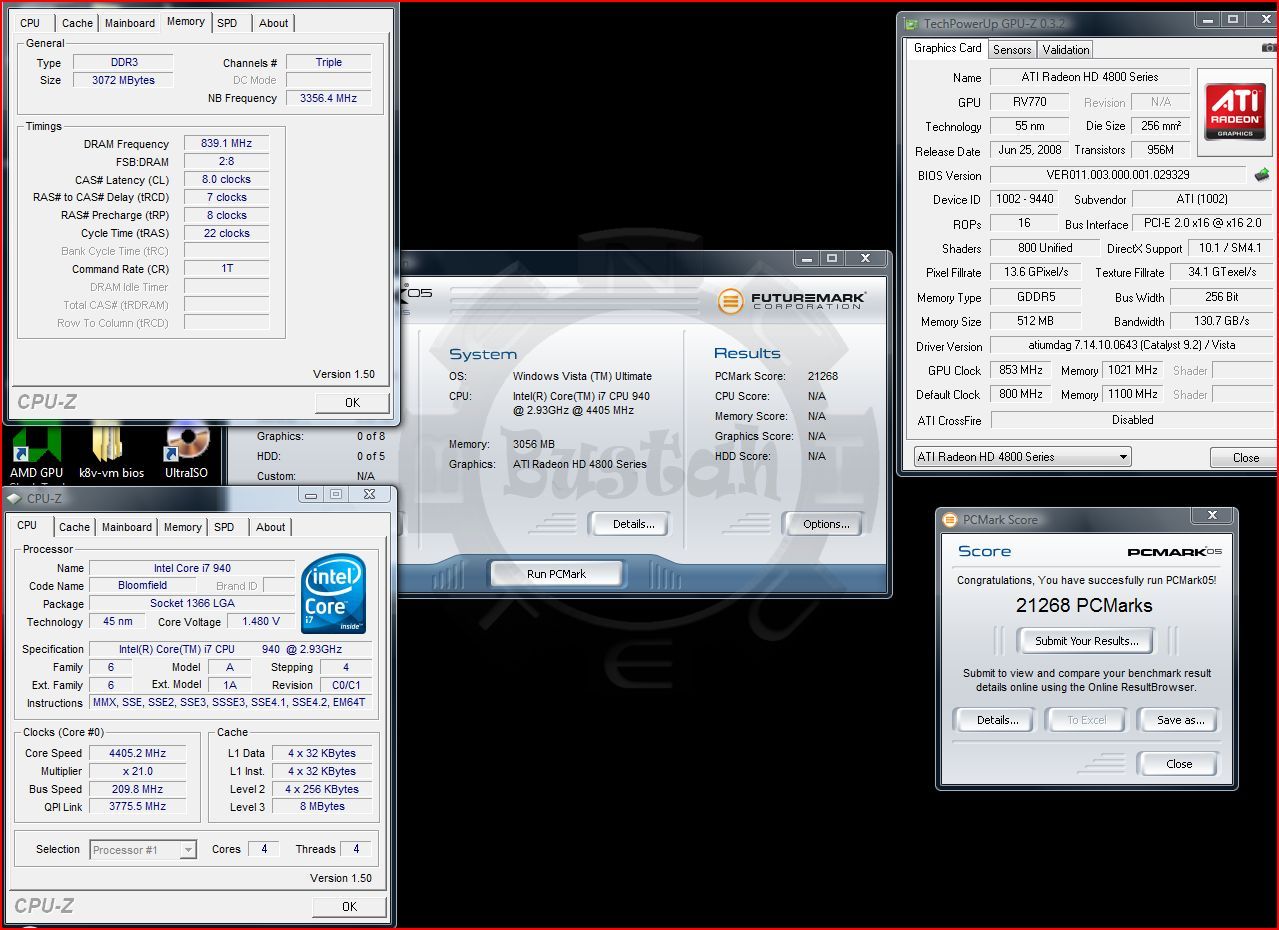Open Processor #1 selection dropdown in CPU-Z
Screen dimensions: 1279x930
pos(143,850)
